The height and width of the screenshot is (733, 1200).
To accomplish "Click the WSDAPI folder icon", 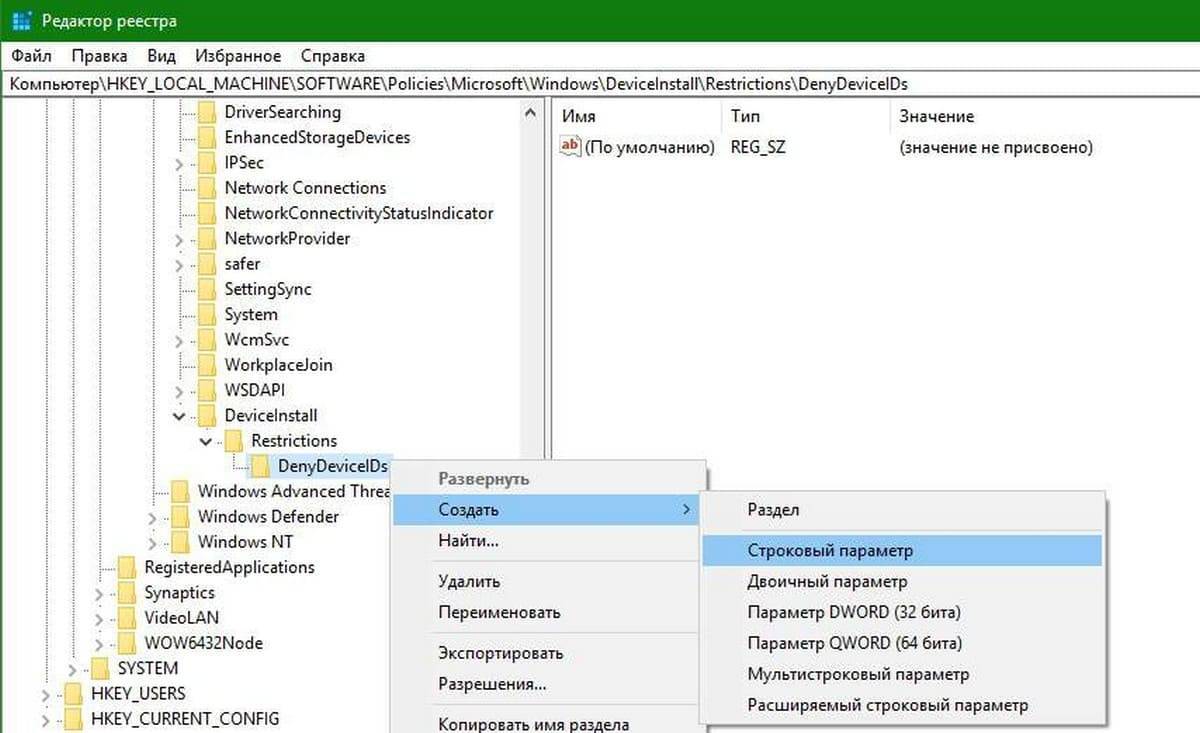I will tap(207, 390).
